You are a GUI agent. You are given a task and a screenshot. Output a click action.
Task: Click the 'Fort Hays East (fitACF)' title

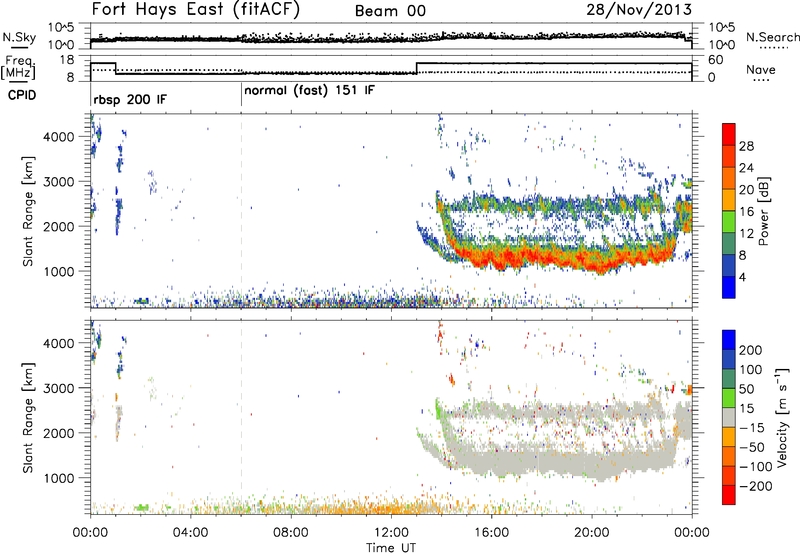196,10
